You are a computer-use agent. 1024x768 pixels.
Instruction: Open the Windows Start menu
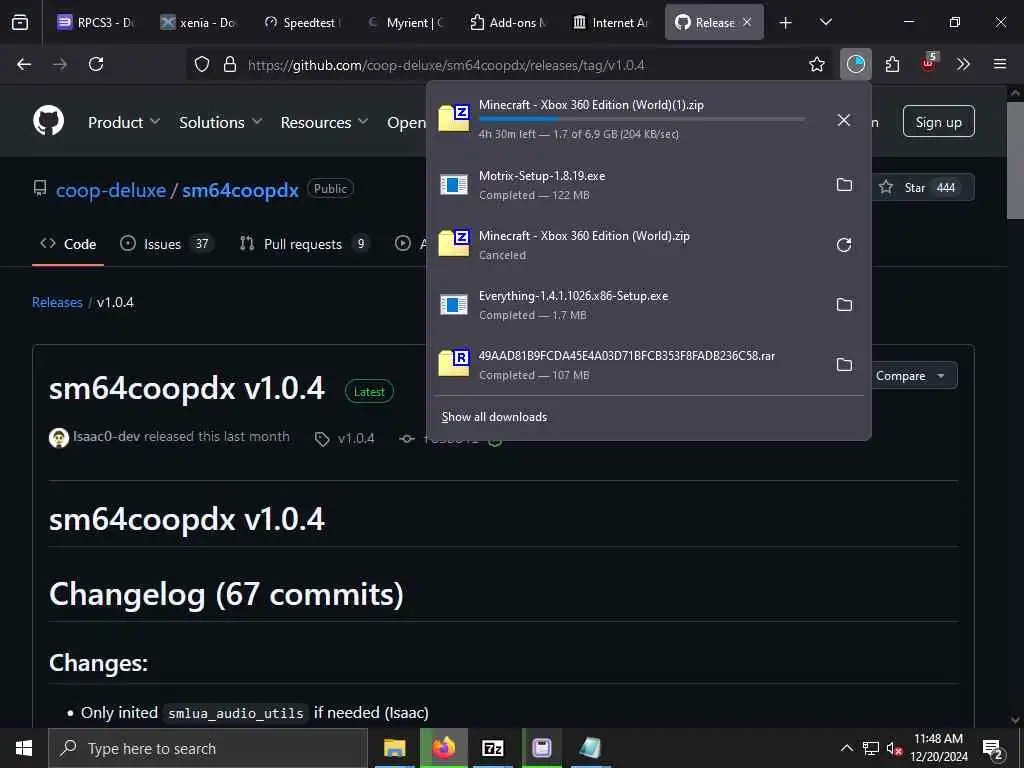[24, 748]
